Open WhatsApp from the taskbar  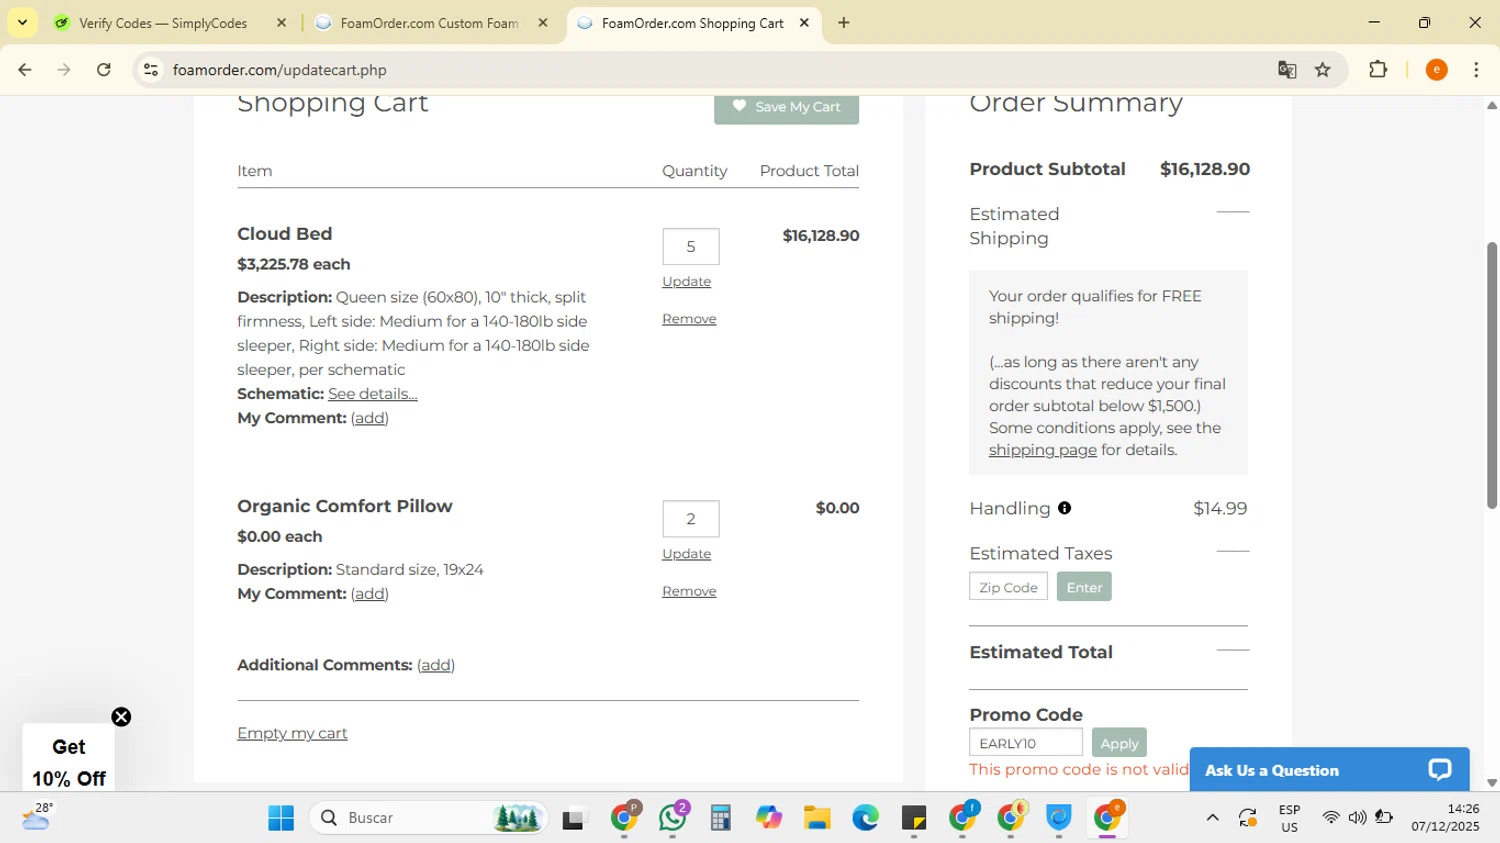(x=672, y=818)
